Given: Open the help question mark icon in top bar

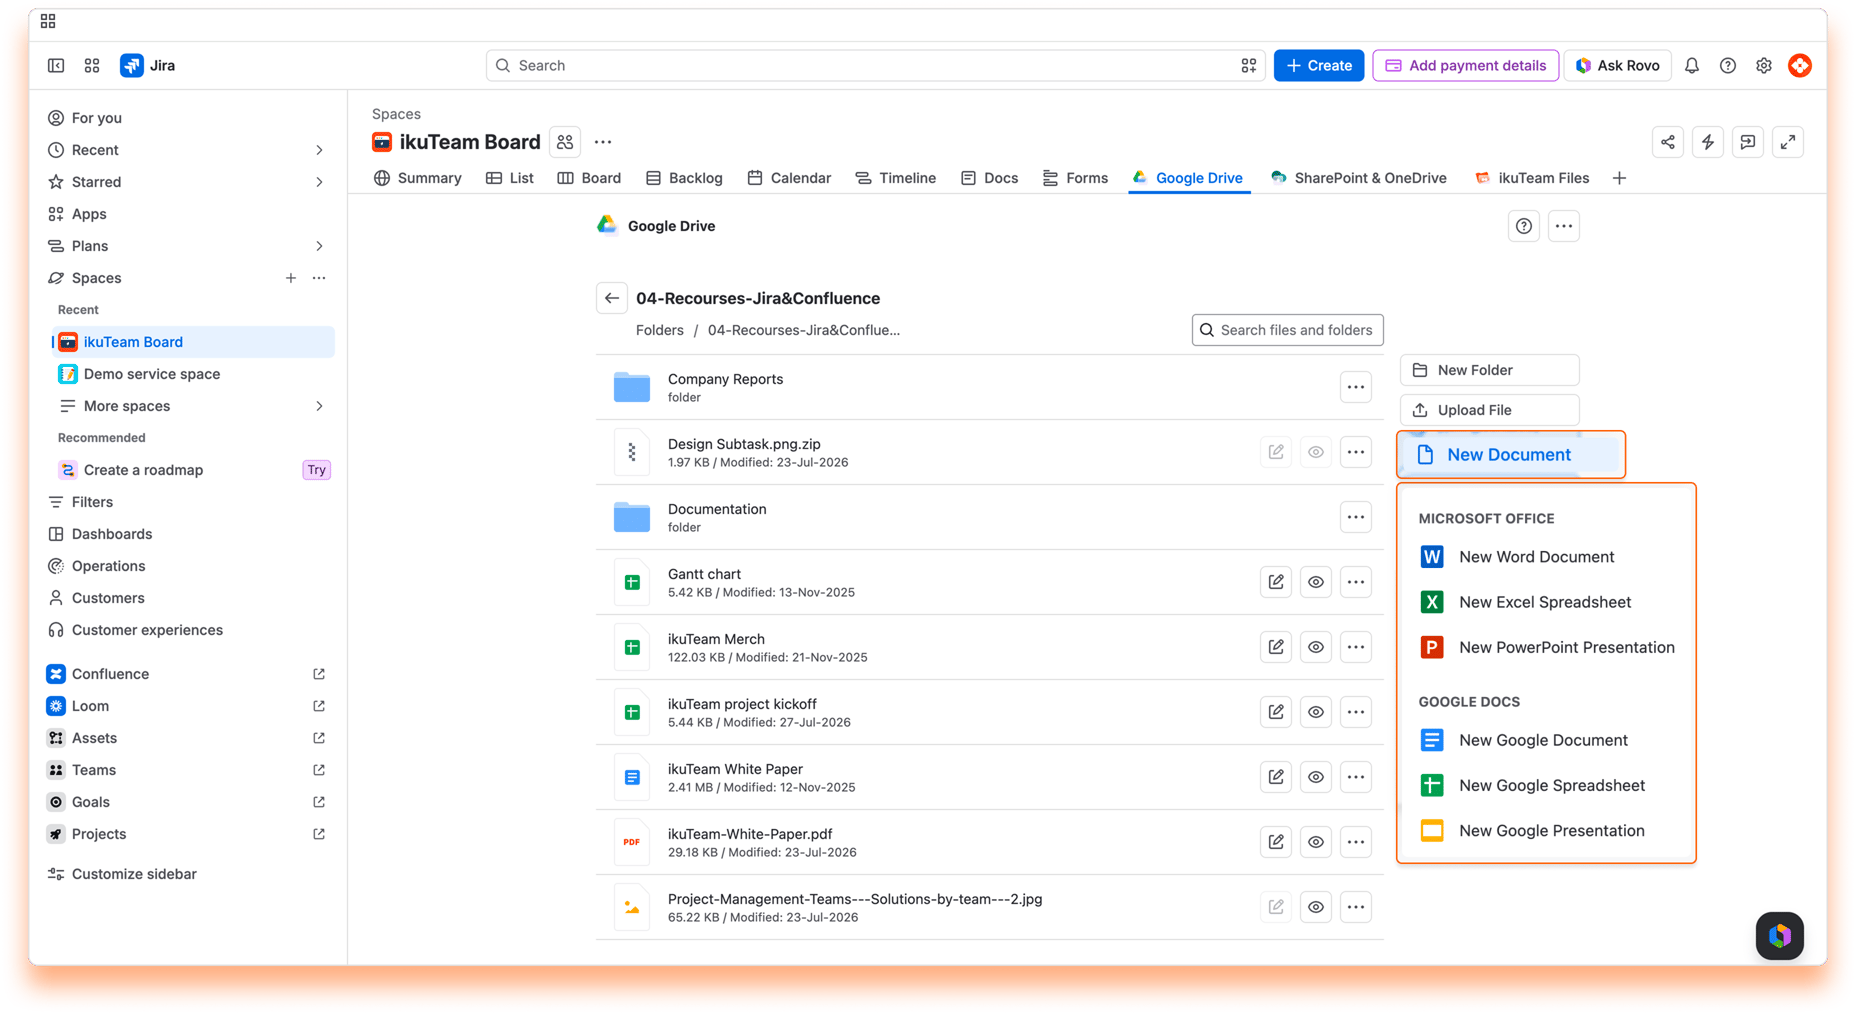Looking at the screenshot, I should pos(1728,66).
